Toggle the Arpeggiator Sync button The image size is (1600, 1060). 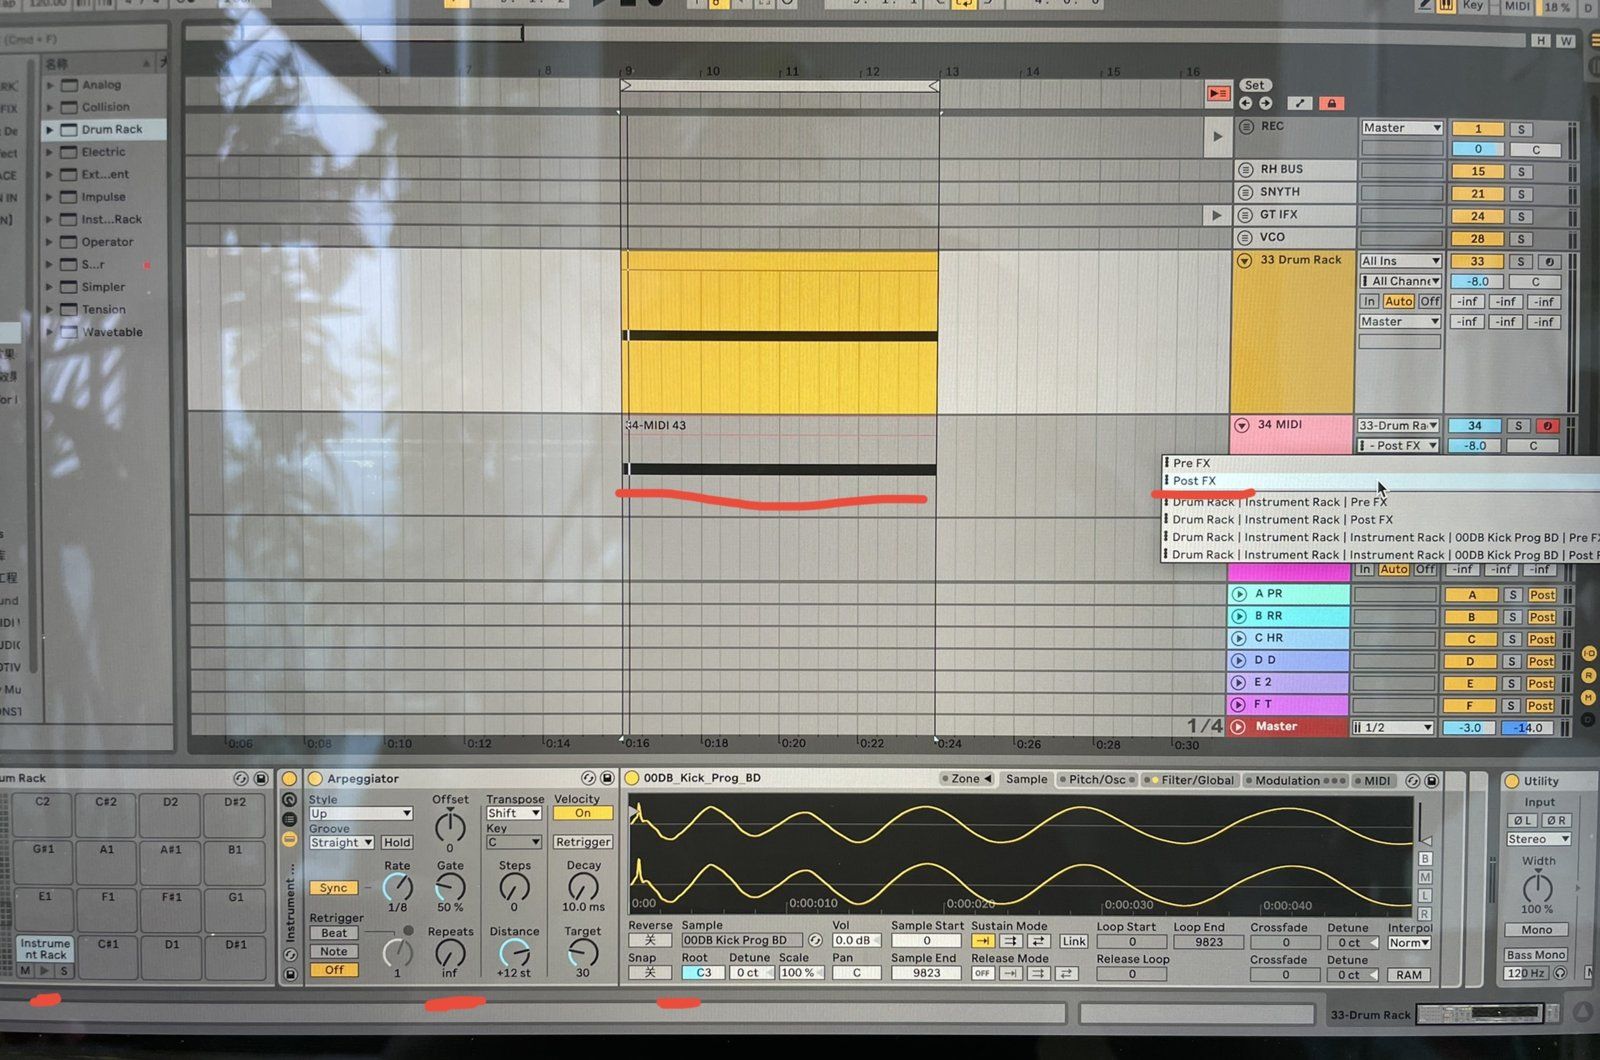(333, 888)
